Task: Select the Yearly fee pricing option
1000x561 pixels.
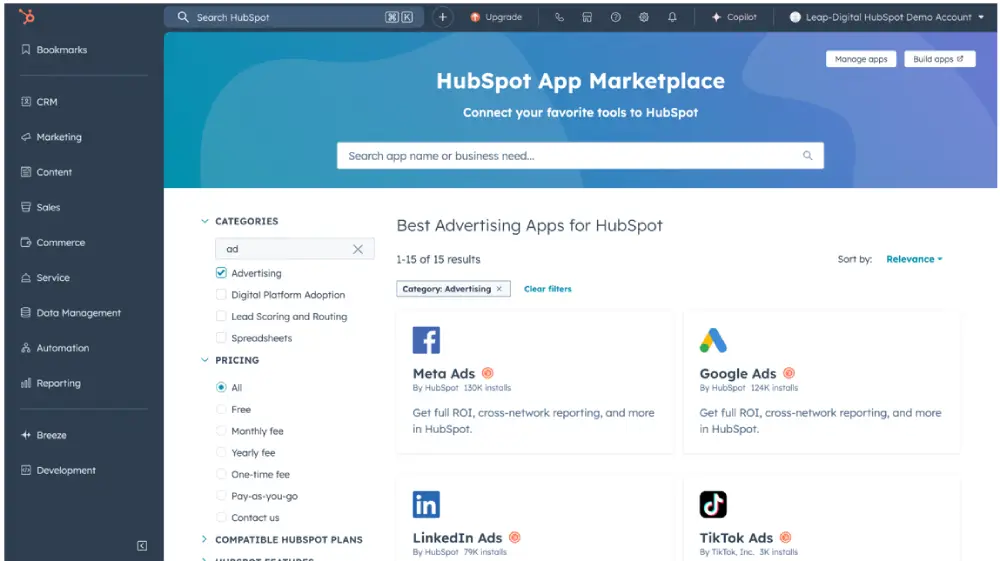Action: click(x=221, y=453)
